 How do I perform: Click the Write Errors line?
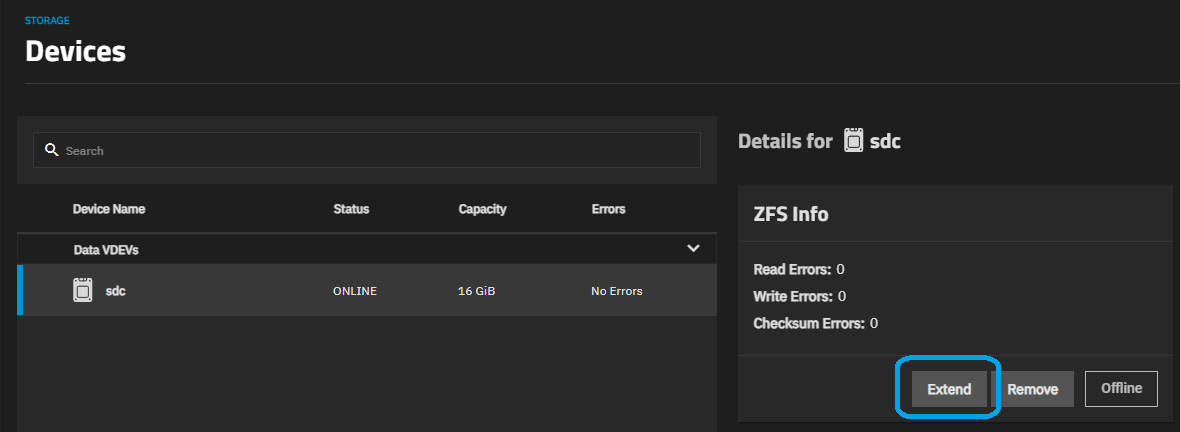click(800, 296)
